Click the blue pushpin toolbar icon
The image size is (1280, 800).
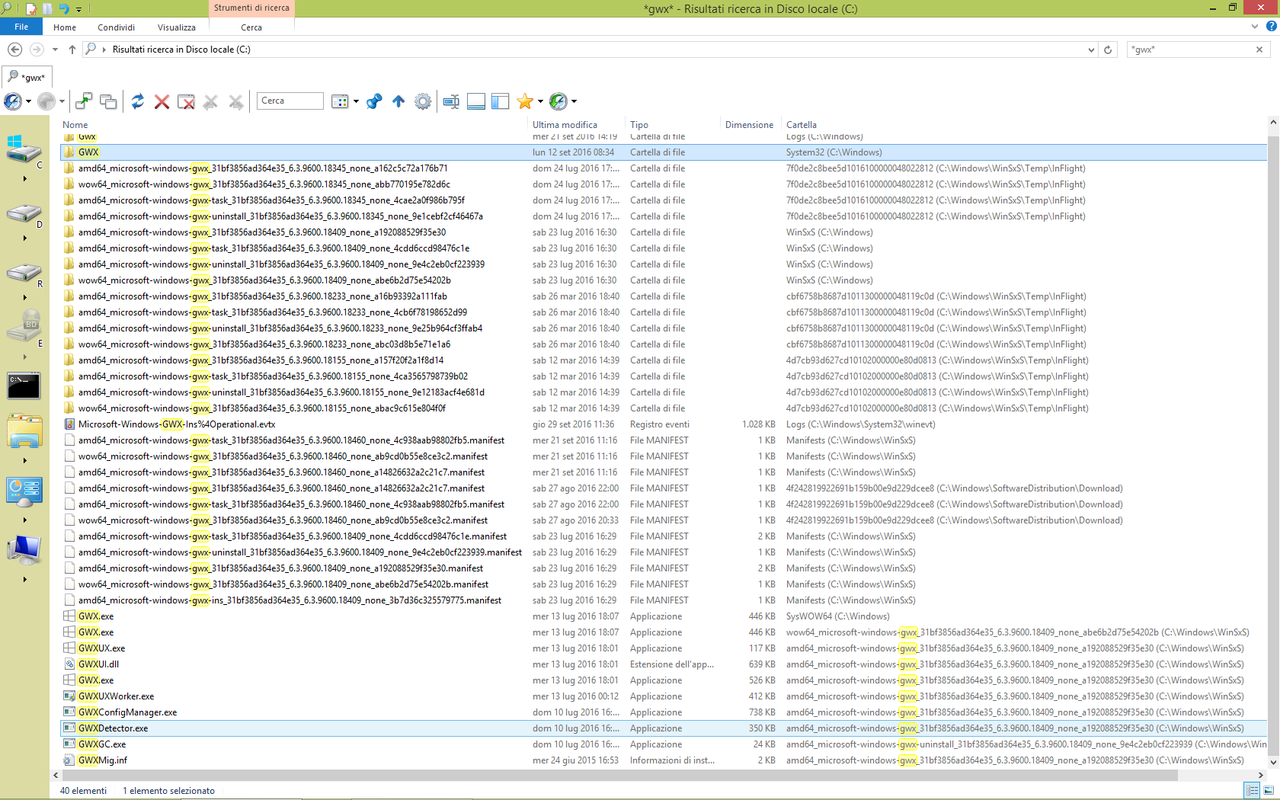point(374,101)
